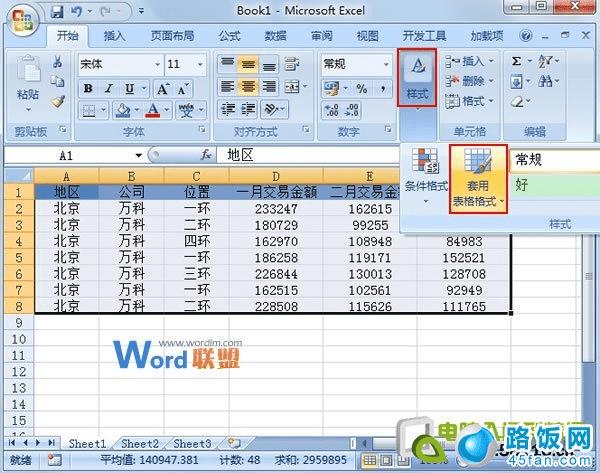Expand the Name Box dropdown arrow
The image size is (600, 473).
139,155
